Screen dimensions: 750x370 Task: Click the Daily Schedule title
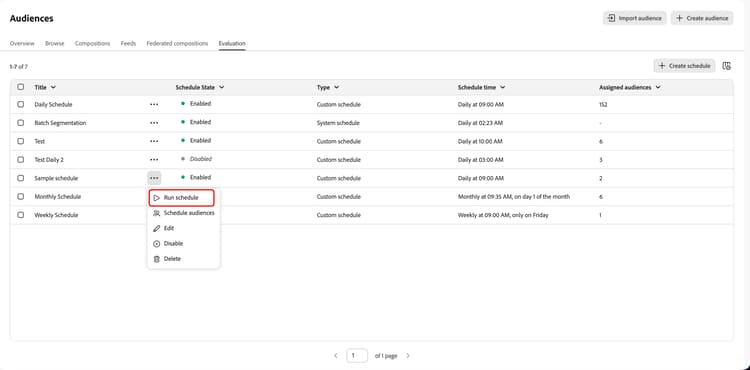(53, 104)
